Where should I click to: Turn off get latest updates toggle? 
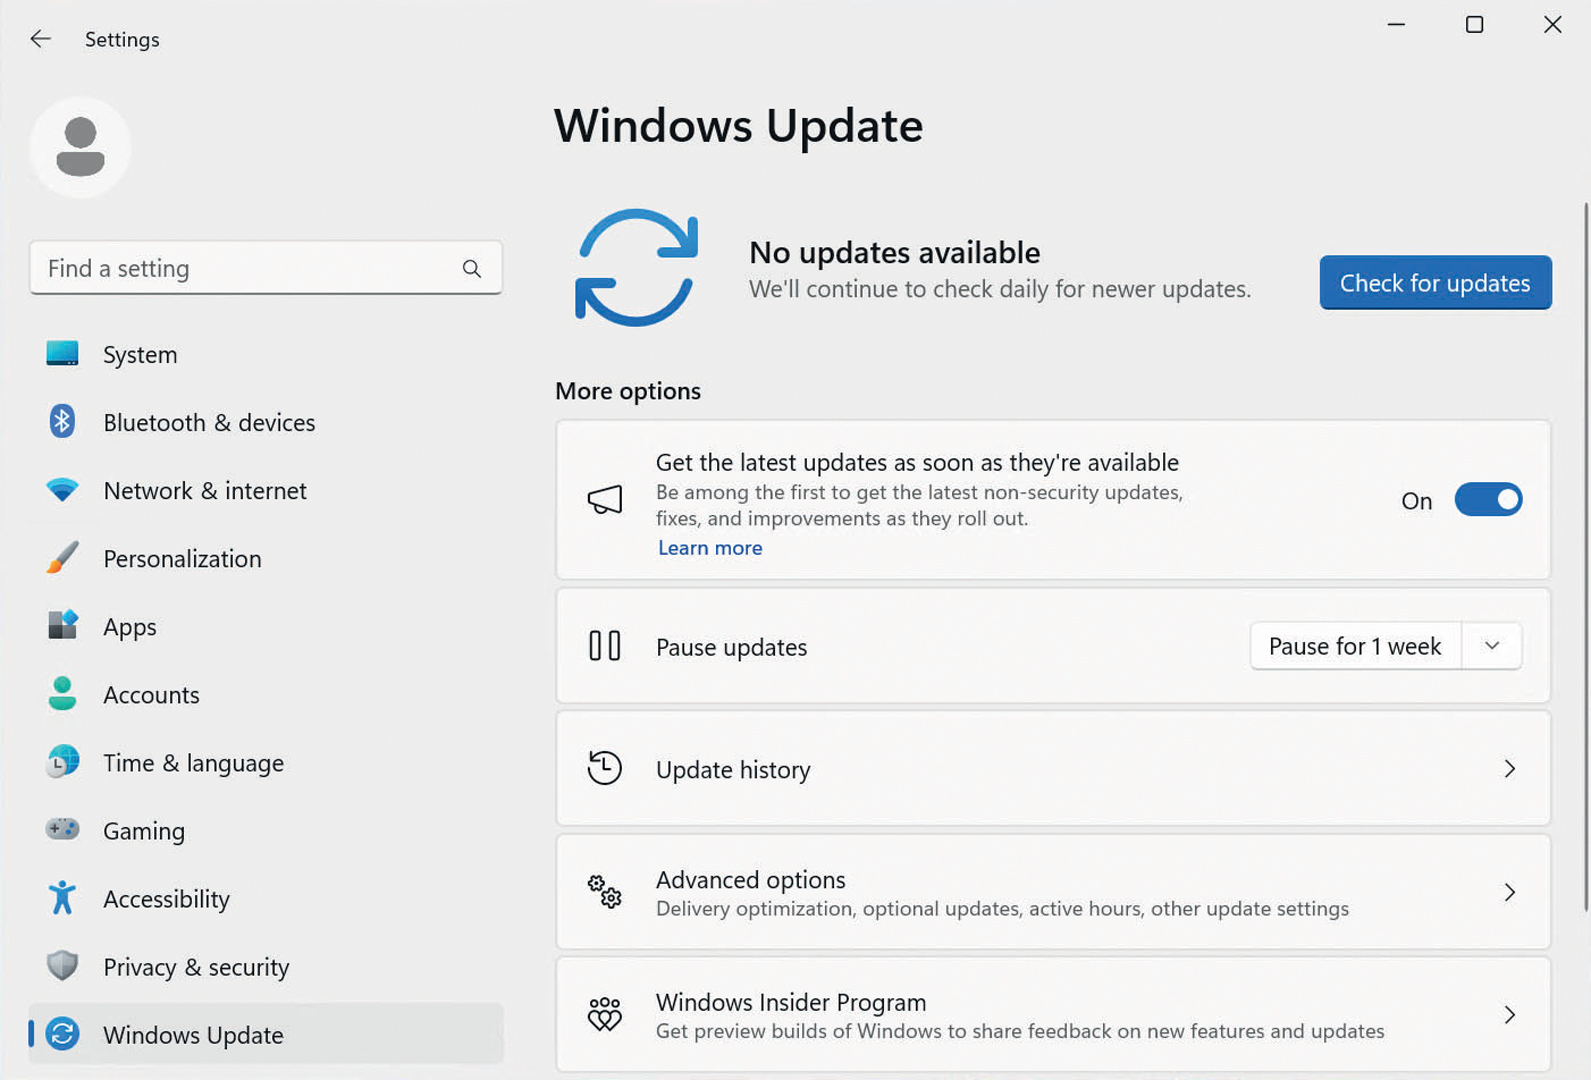1488,499
